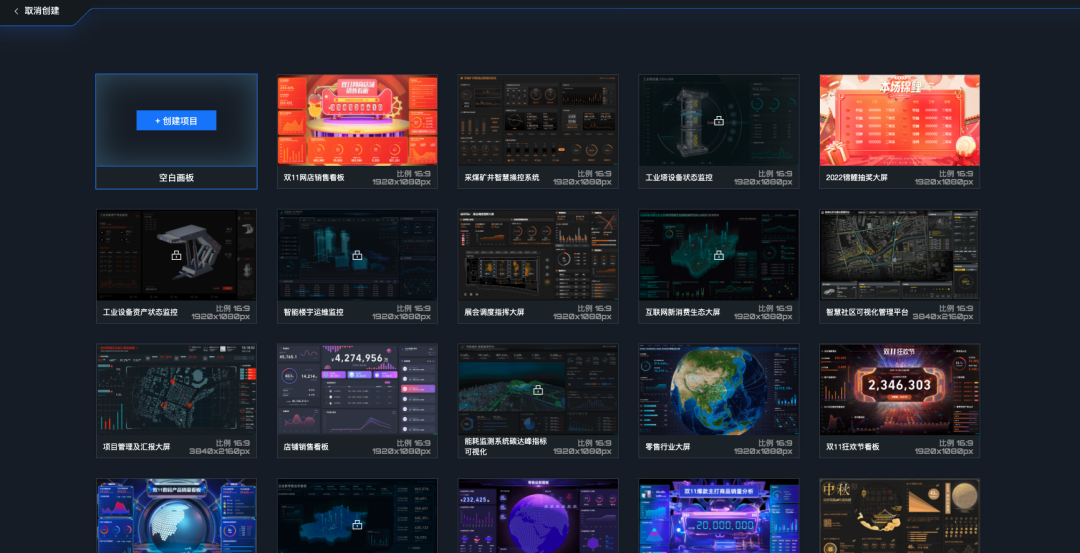Open the thumbnail showing 20,000,000
Screen dimensions: 1080x553
(718, 516)
